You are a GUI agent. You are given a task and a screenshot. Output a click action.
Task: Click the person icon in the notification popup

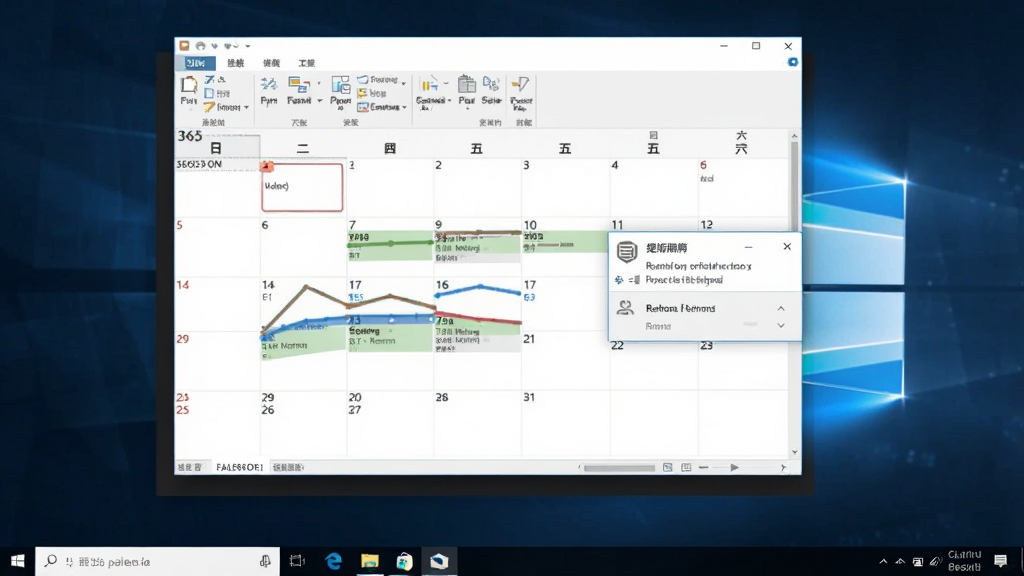coord(625,308)
